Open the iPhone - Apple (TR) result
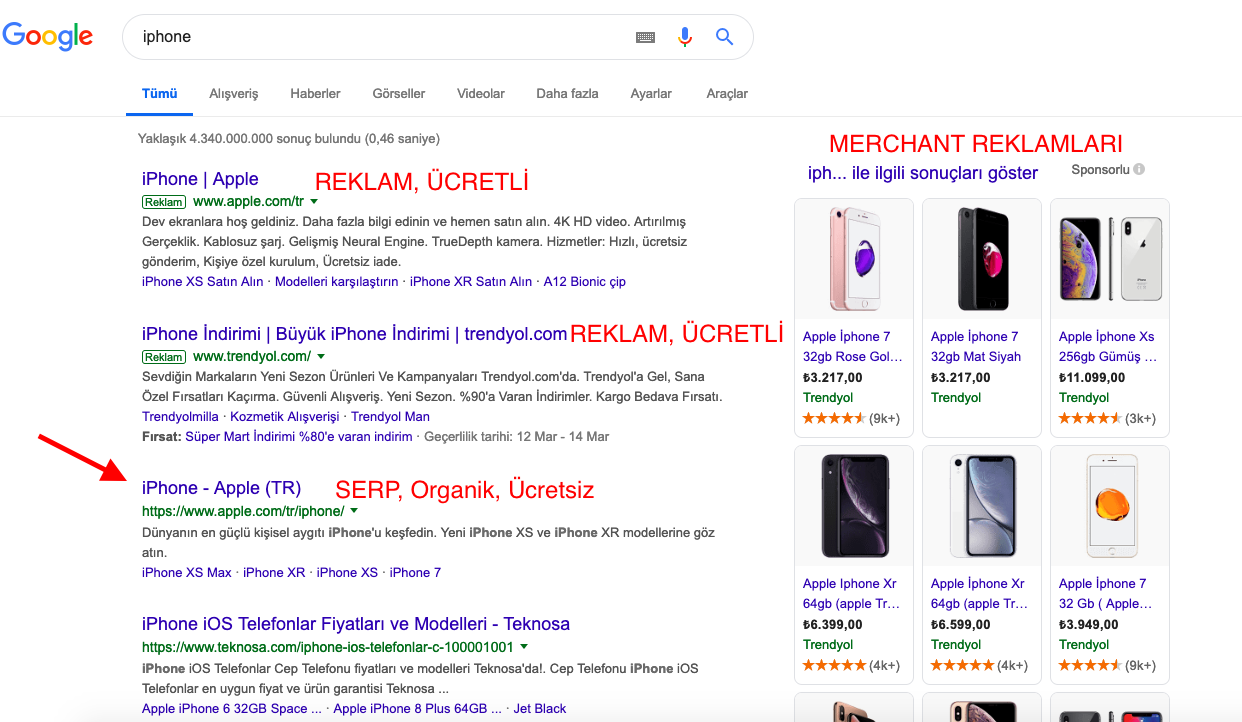This screenshot has height=722, width=1242. pyautogui.click(x=221, y=488)
